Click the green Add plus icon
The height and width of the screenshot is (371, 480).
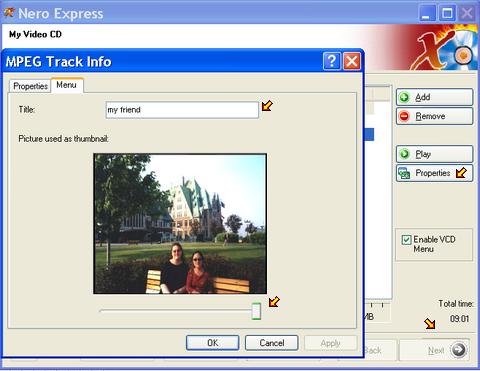point(404,97)
